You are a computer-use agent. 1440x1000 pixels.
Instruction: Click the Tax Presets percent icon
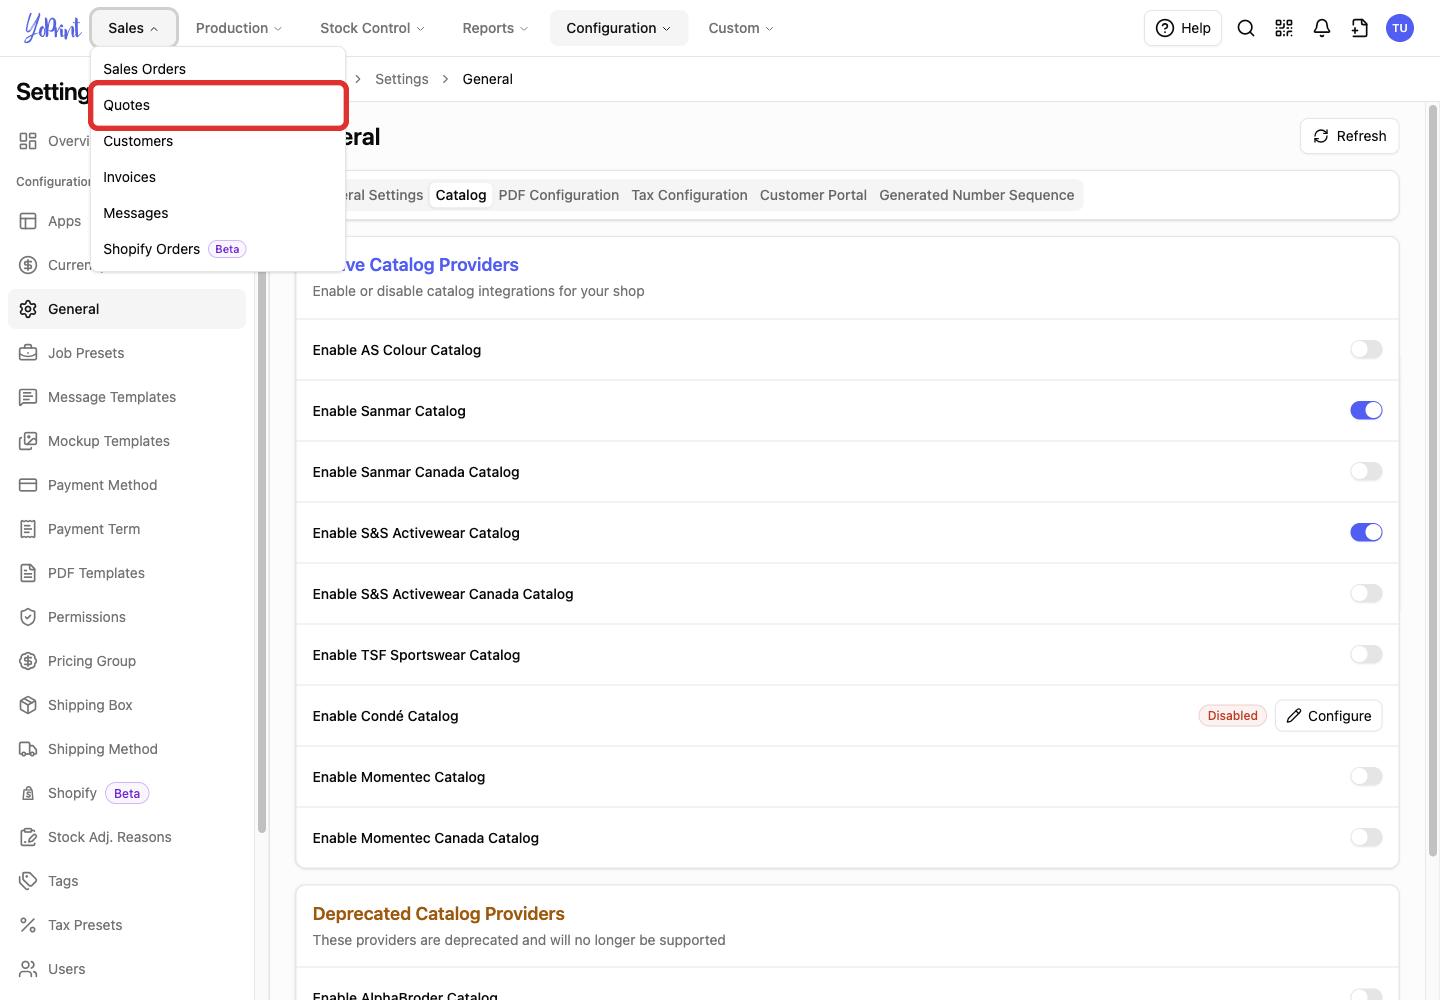tap(28, 925)
